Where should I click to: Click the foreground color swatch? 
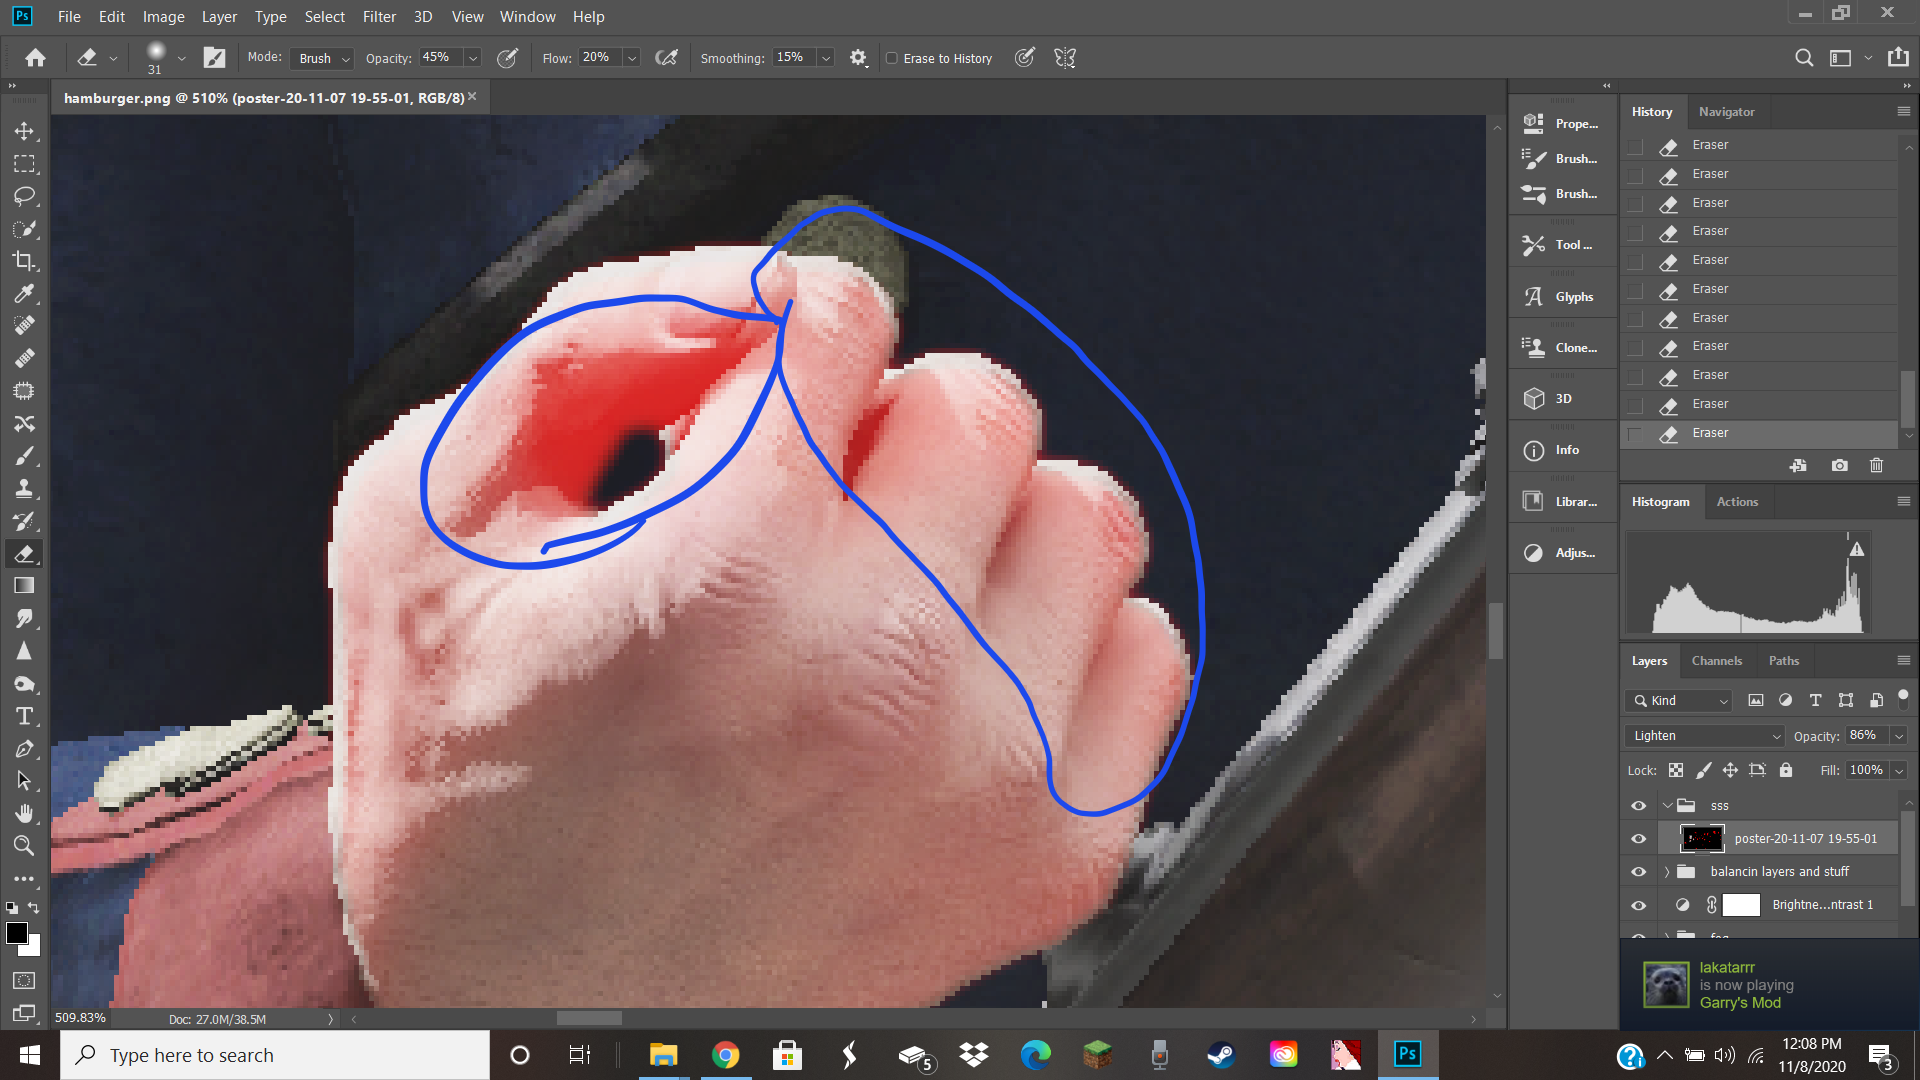point(16,933)
